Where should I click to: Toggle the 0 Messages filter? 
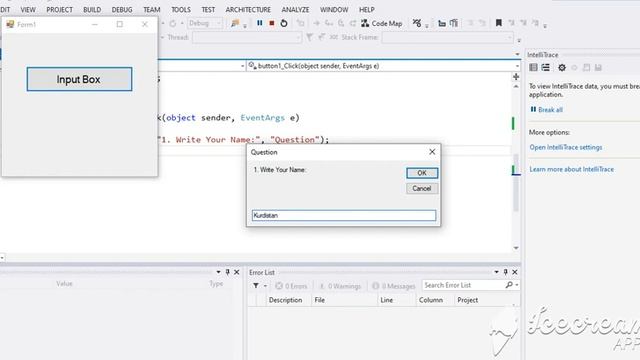[393, 286]
